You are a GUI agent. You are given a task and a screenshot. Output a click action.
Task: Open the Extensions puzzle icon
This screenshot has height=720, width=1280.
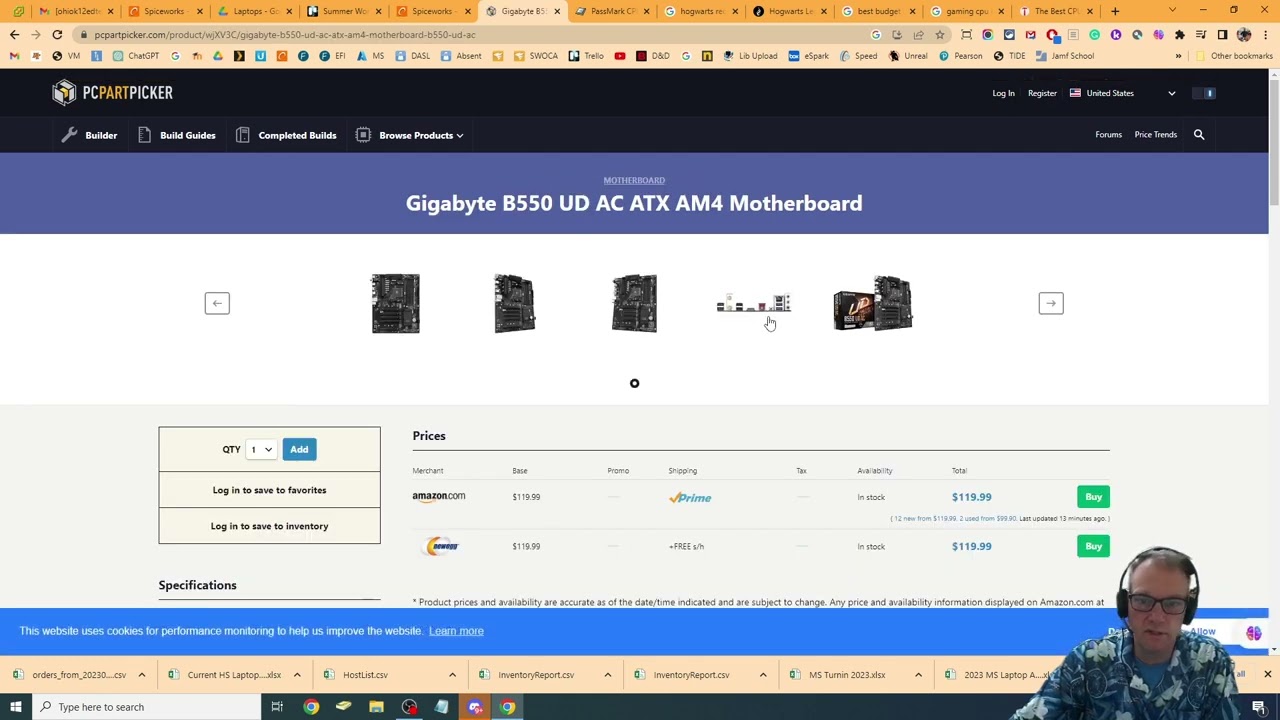point(1179,34)
